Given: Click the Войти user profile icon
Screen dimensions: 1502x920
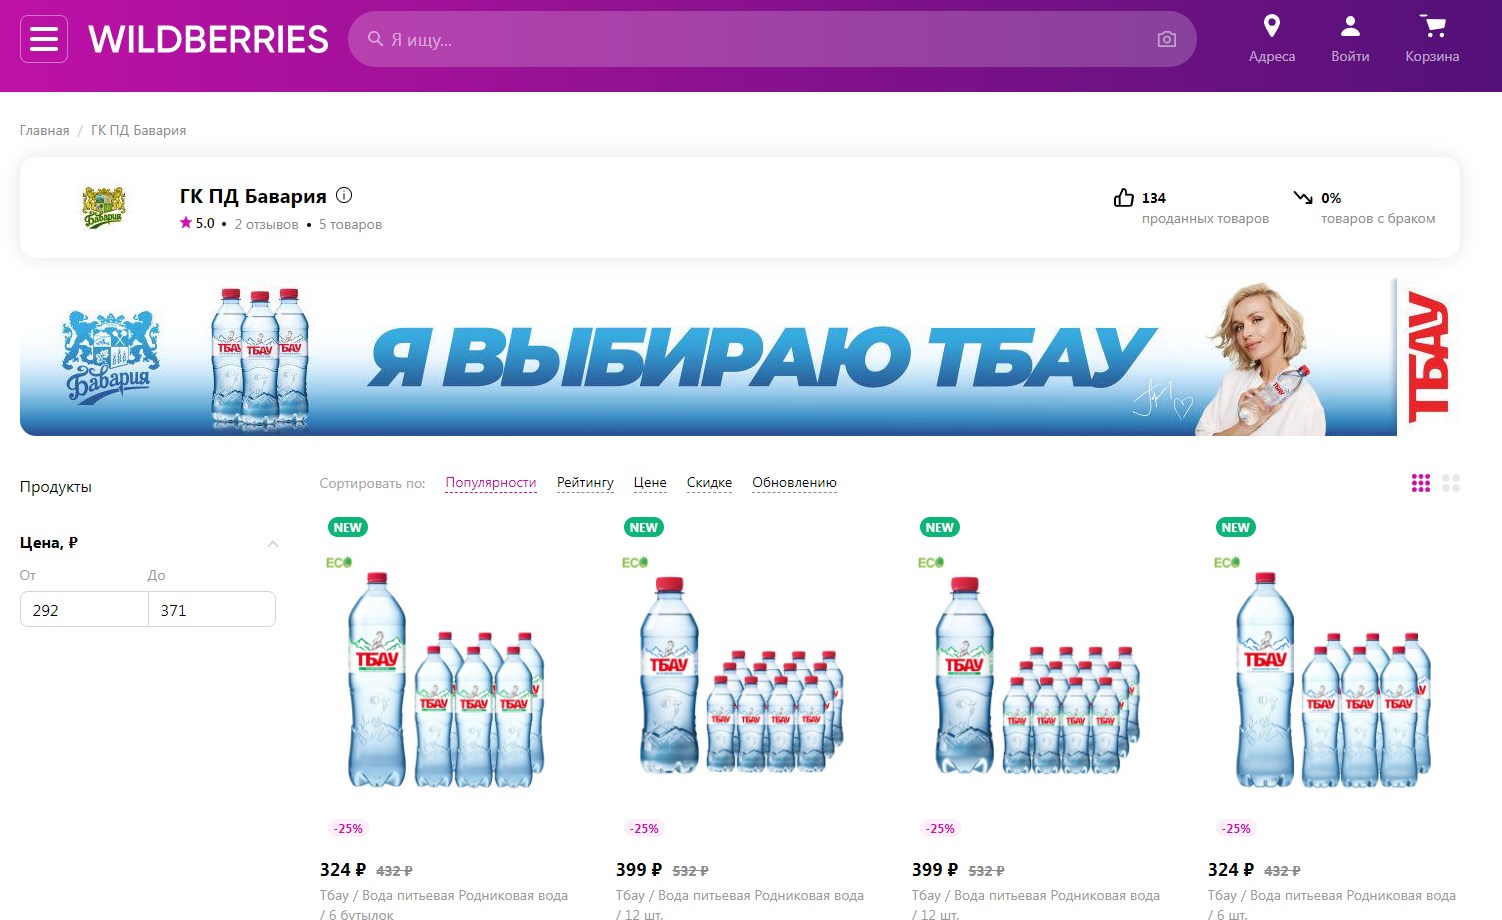Looking at the screenshot, I should (x=1350, y=26).
